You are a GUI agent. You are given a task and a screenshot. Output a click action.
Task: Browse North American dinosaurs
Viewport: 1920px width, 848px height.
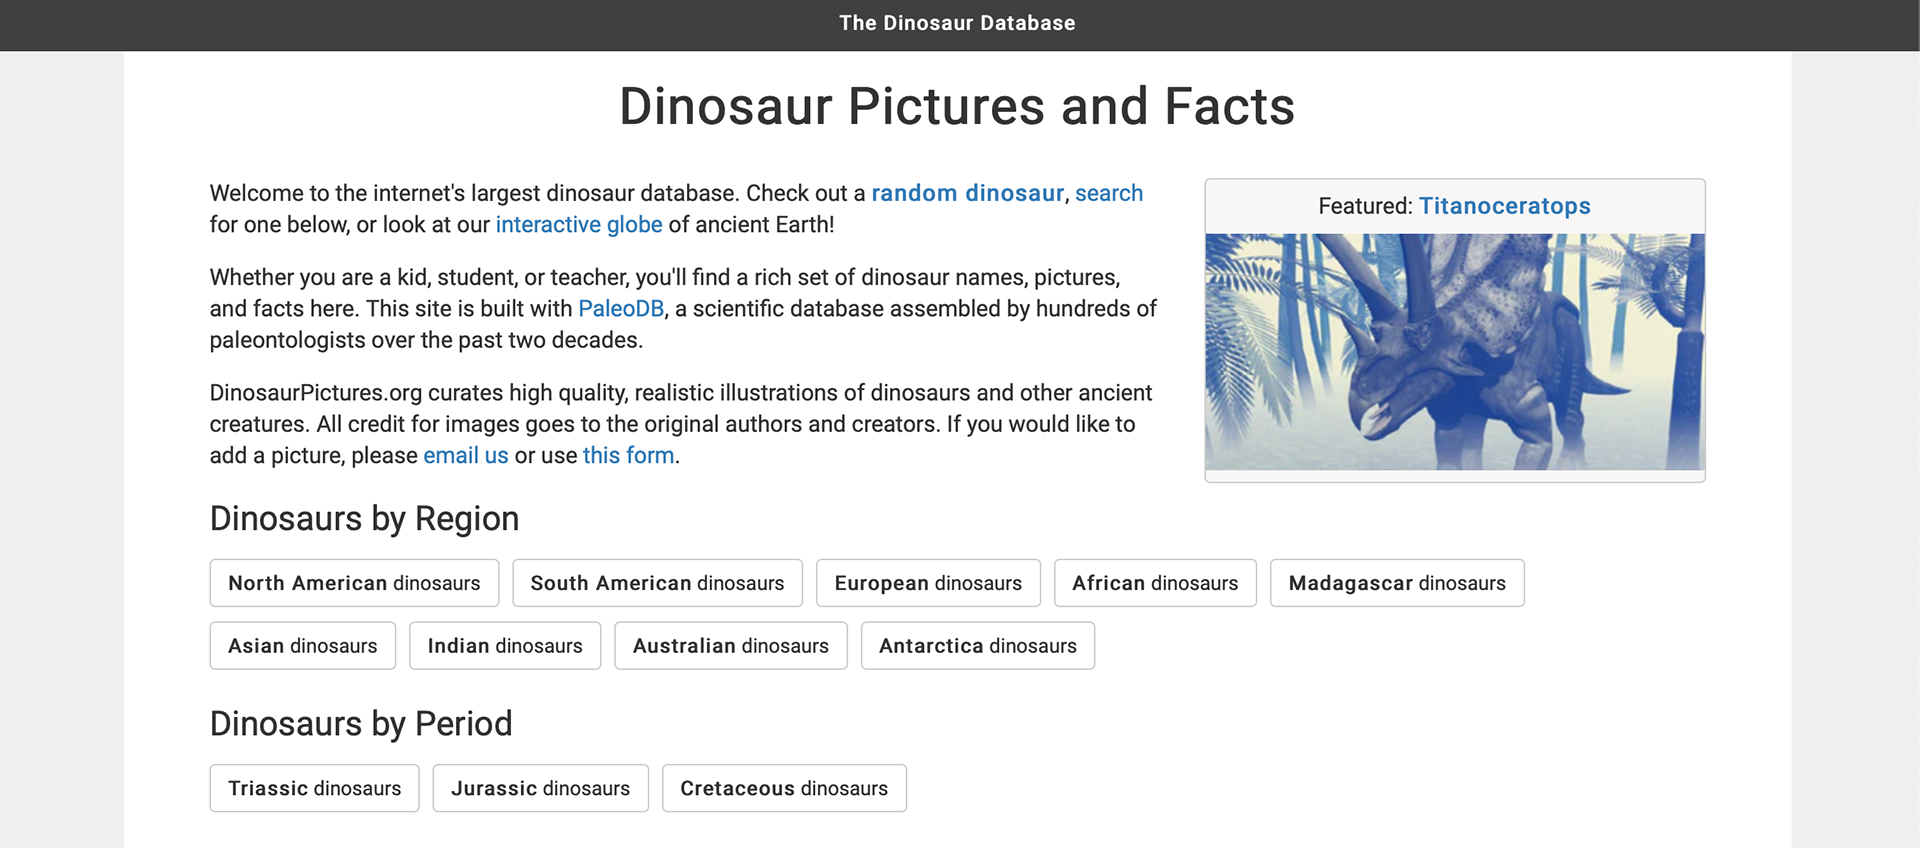[x=354, y=583]
